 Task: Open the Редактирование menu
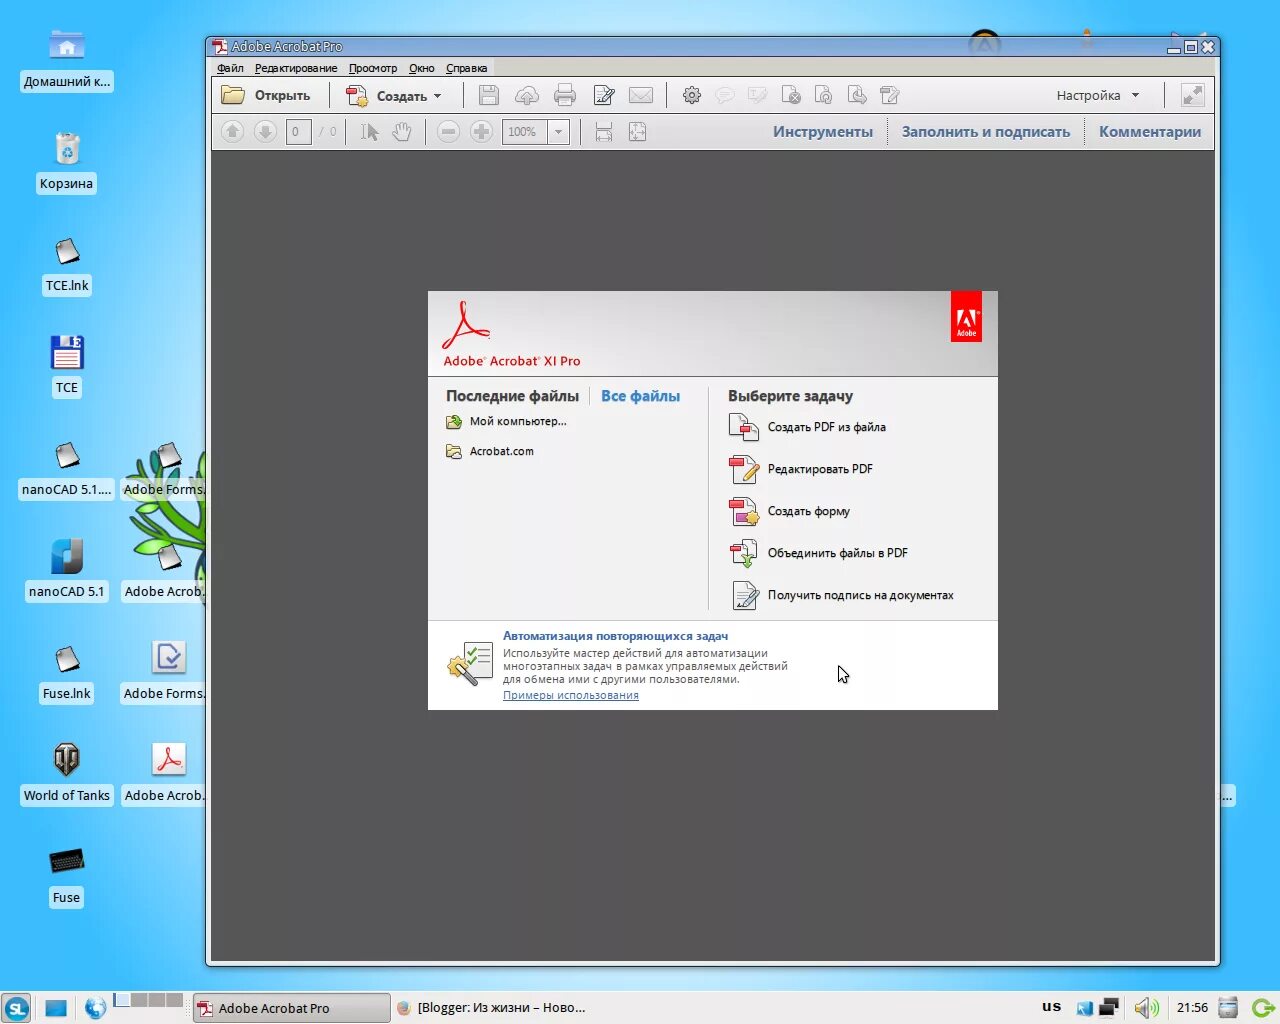296,68
